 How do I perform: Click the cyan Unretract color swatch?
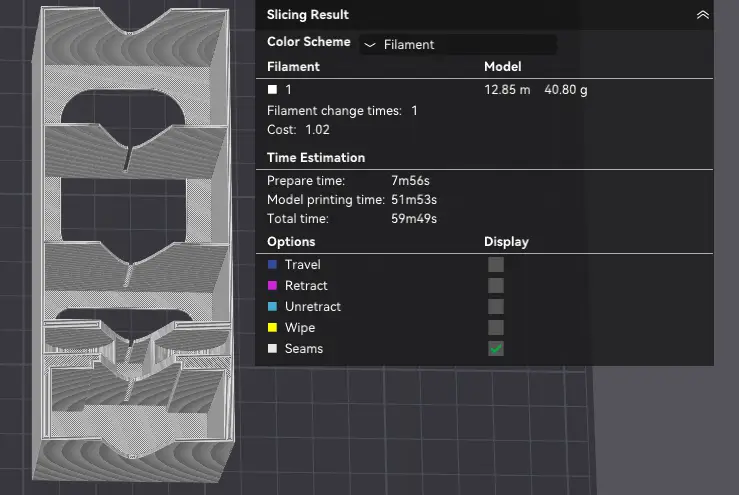point(272,306)
